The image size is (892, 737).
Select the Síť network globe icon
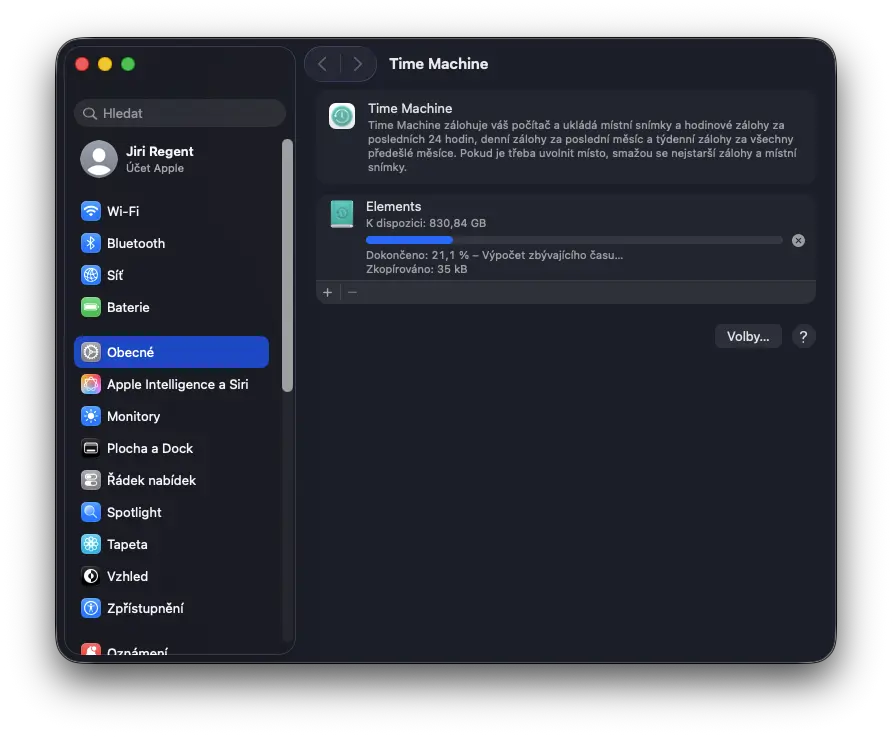pos(91,275)
